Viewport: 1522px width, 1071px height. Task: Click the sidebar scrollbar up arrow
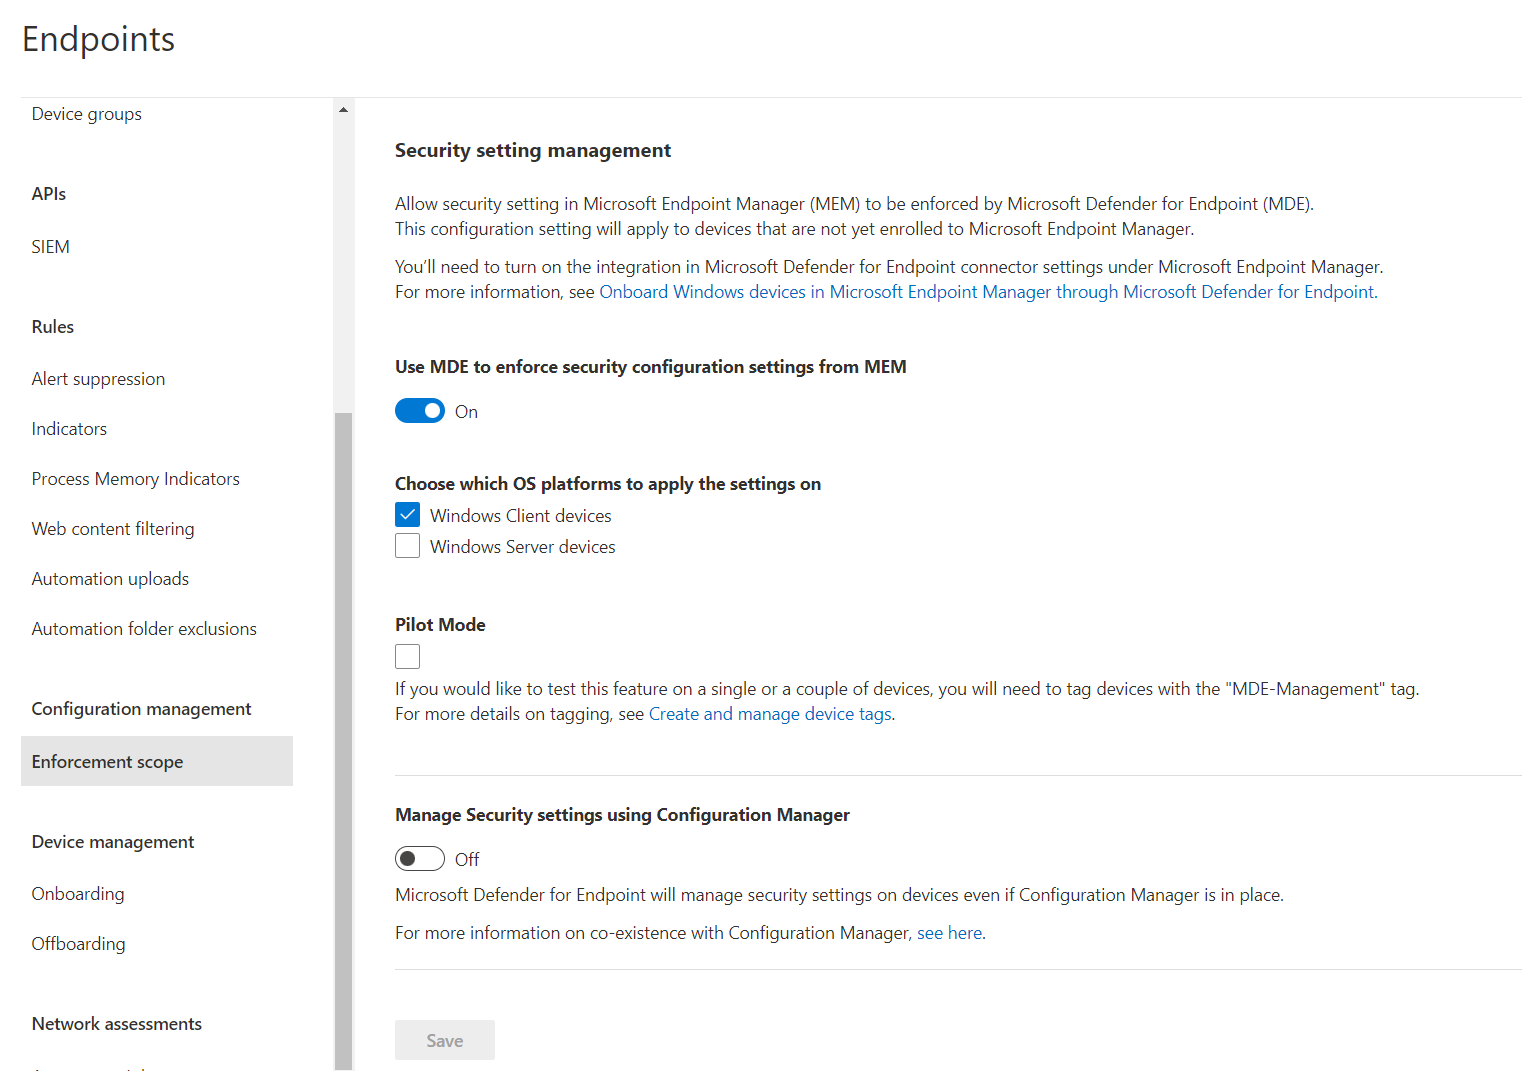(x=343, y=107)
